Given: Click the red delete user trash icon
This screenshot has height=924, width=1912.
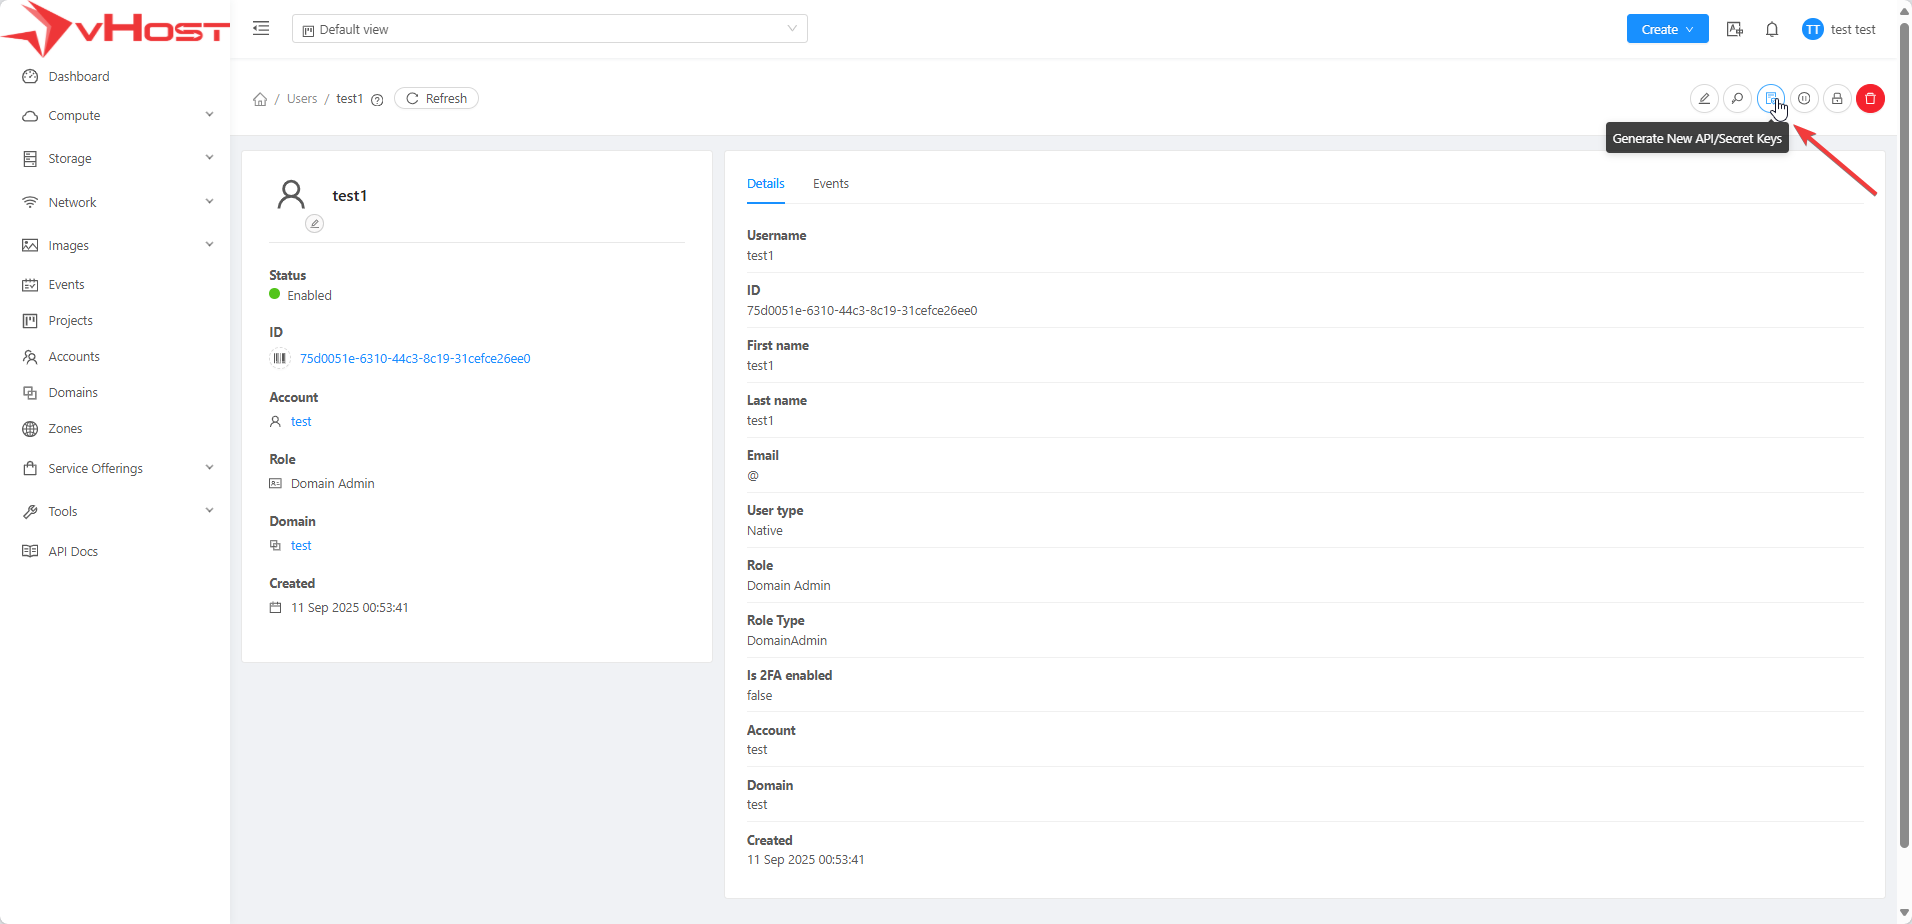Looking at the screenshot, I should (1870, 99).
